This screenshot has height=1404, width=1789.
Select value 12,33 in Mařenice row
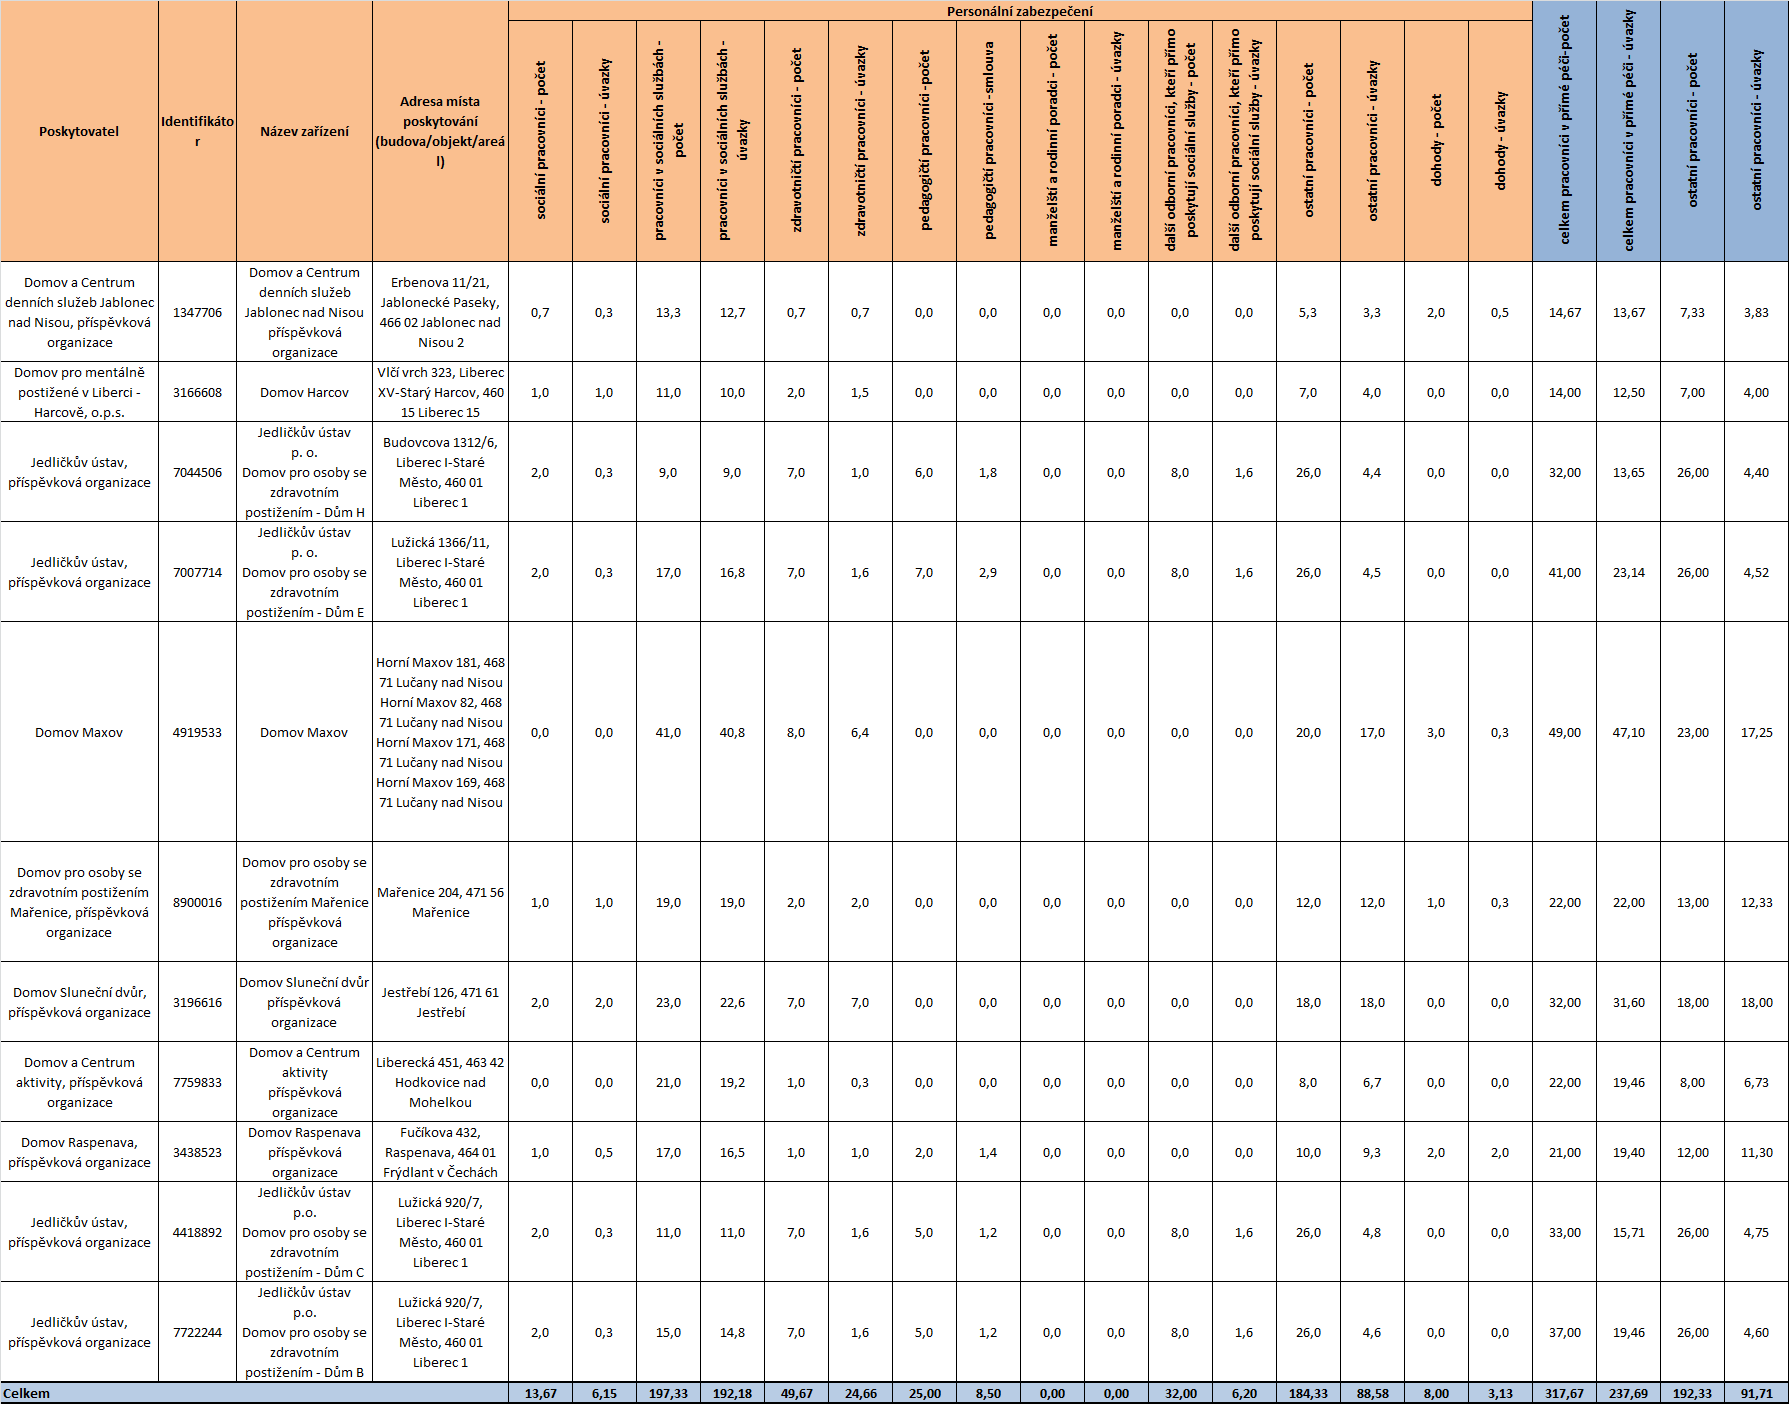click(1756, 902)
